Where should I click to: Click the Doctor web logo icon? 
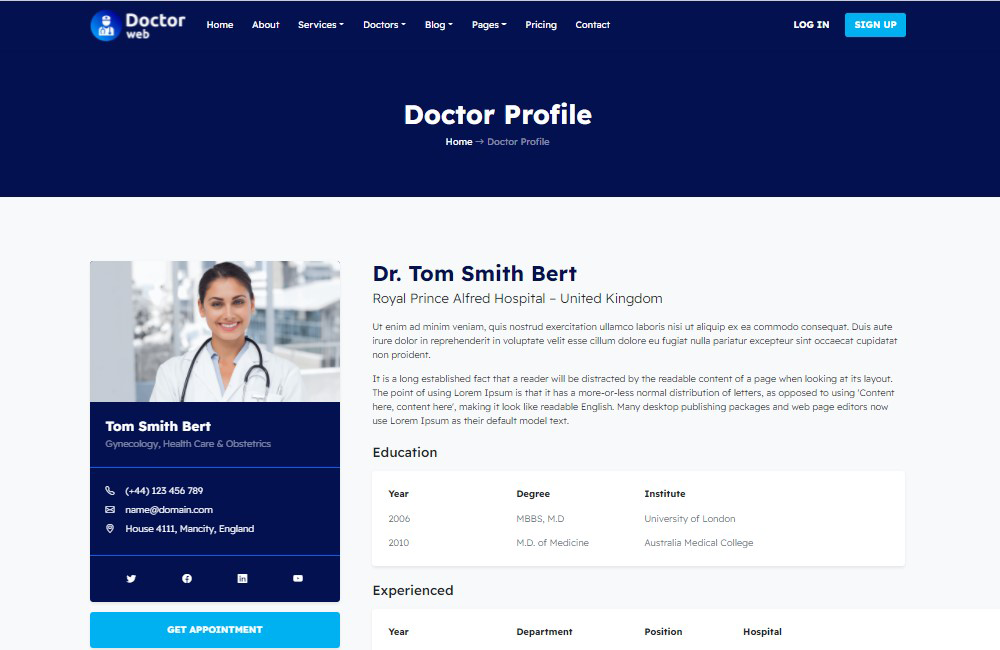pyautogui.click(x=105, y=25)
